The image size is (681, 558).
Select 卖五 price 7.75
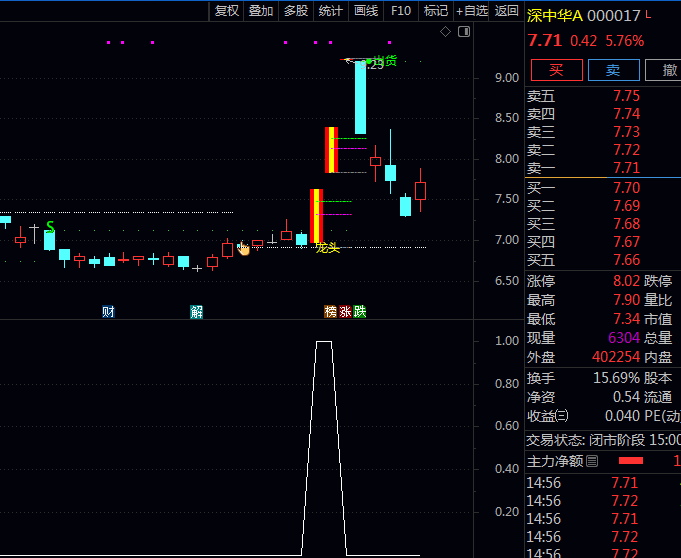(626, 96)
